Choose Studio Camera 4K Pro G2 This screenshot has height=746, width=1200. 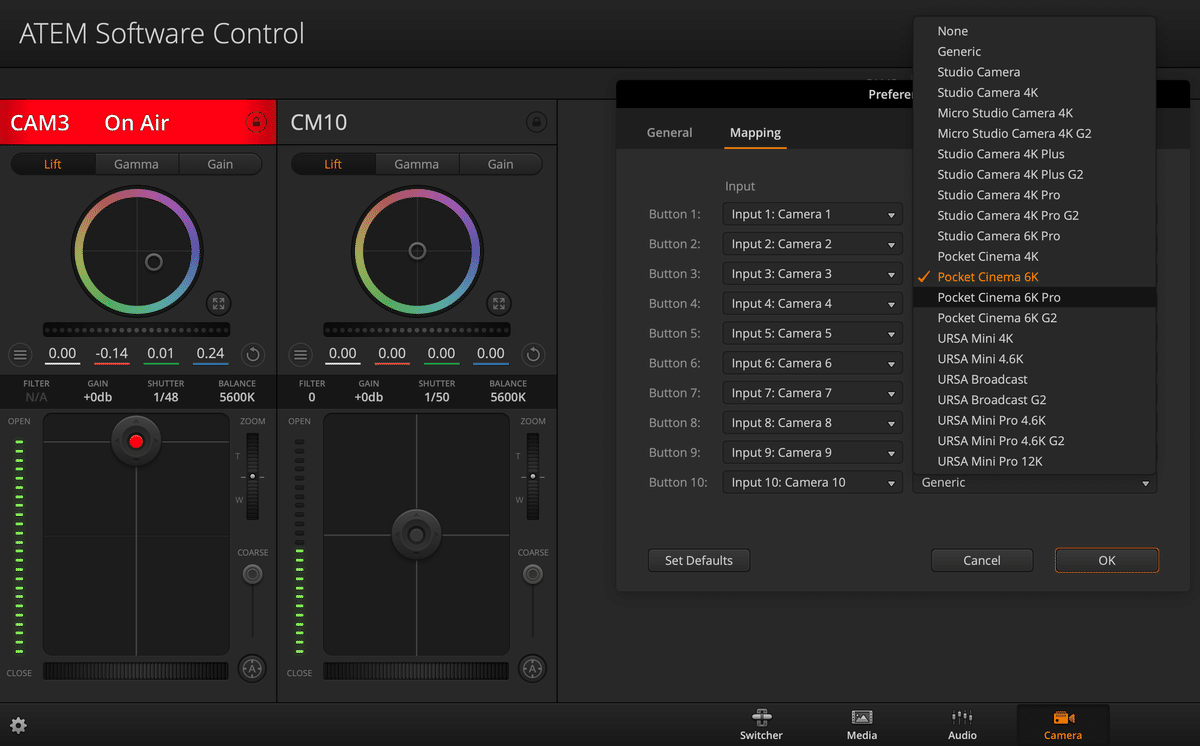1034,215
